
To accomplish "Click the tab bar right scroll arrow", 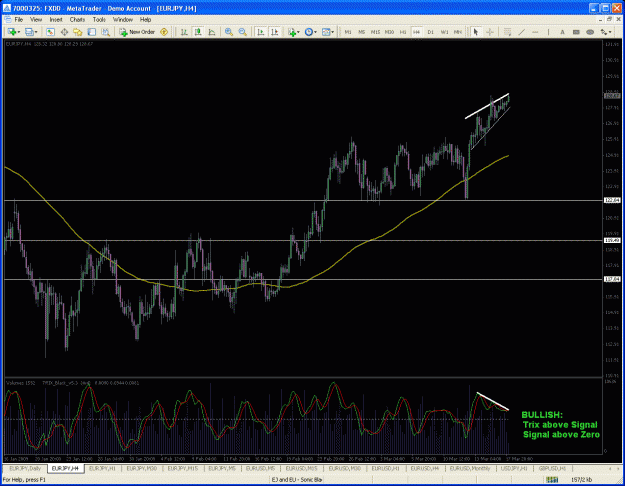I will (x=619, y=468).
